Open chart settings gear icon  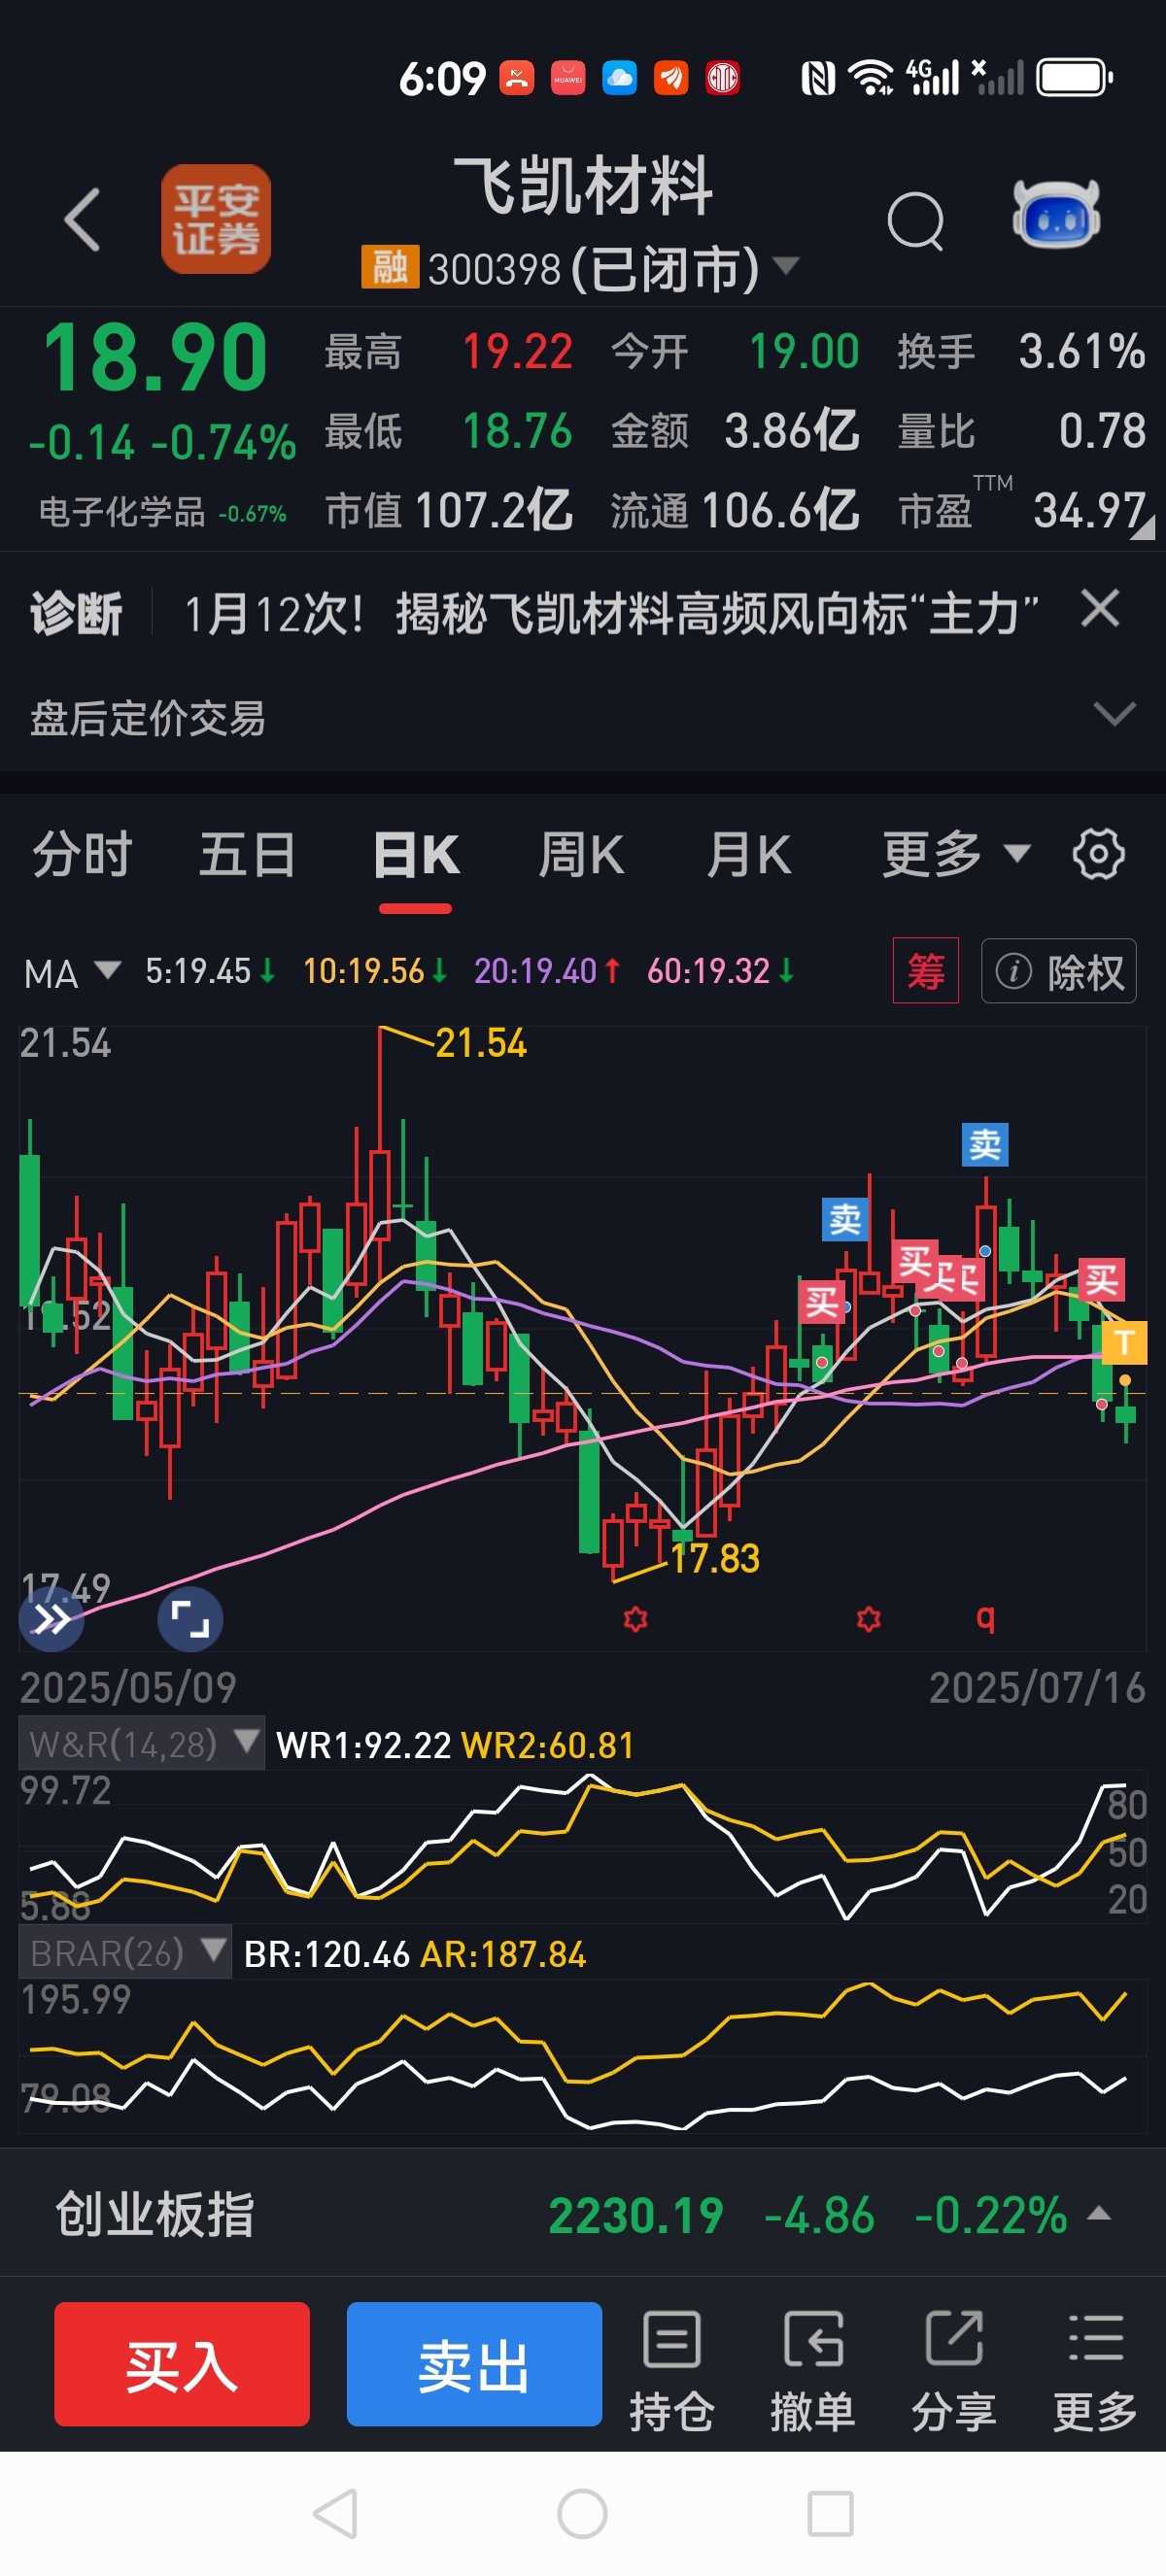pos(1098,855)
